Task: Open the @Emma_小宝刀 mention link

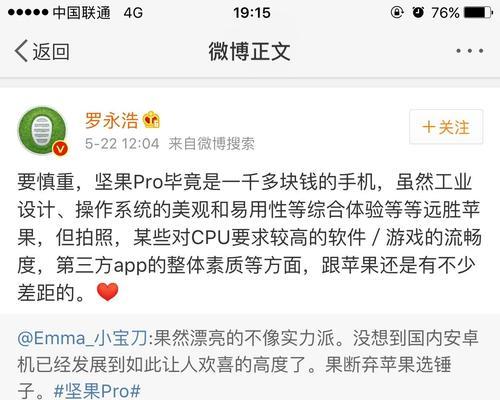Action: tap(82, 338)
